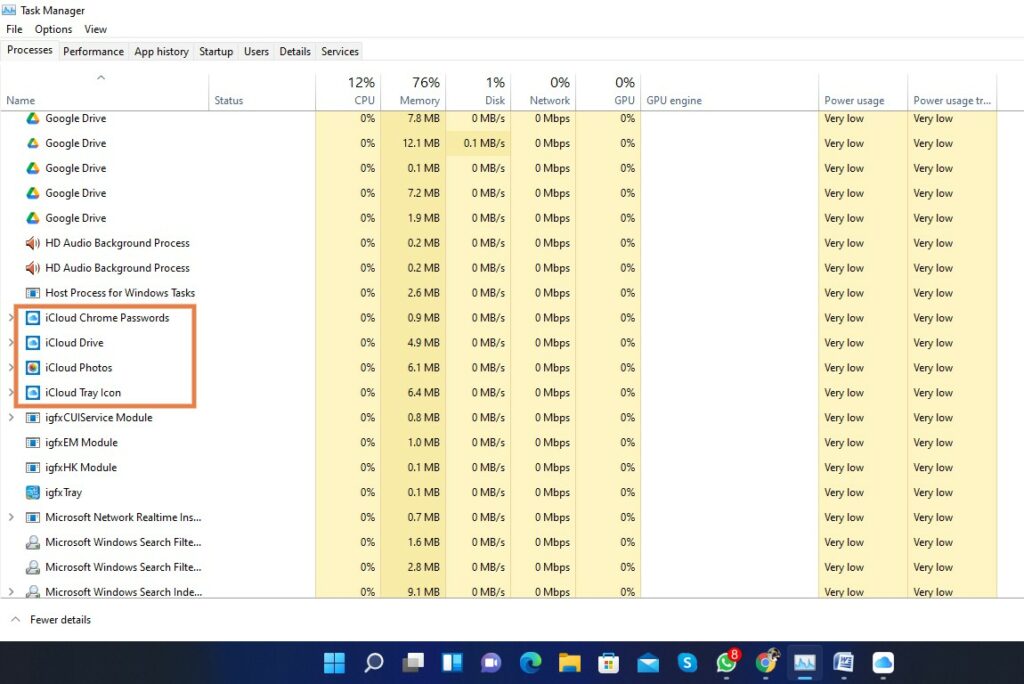Viewport: 1024px width, 684px height.
Task: Select the 9.1 MB memory cell
Action: (x=413, y=592)
